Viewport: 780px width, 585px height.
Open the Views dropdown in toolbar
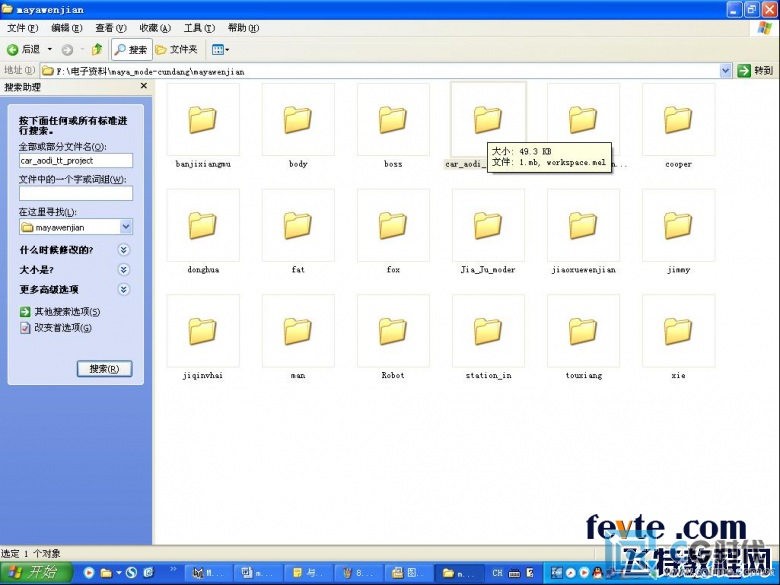click(x=220, y=49)
